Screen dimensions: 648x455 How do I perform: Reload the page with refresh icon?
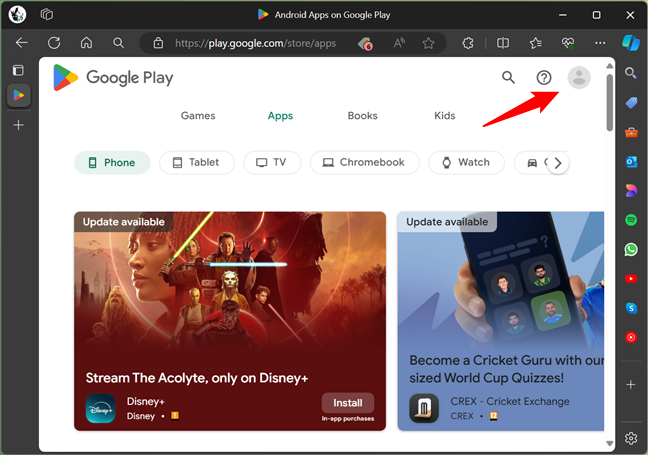click(54, 43)
